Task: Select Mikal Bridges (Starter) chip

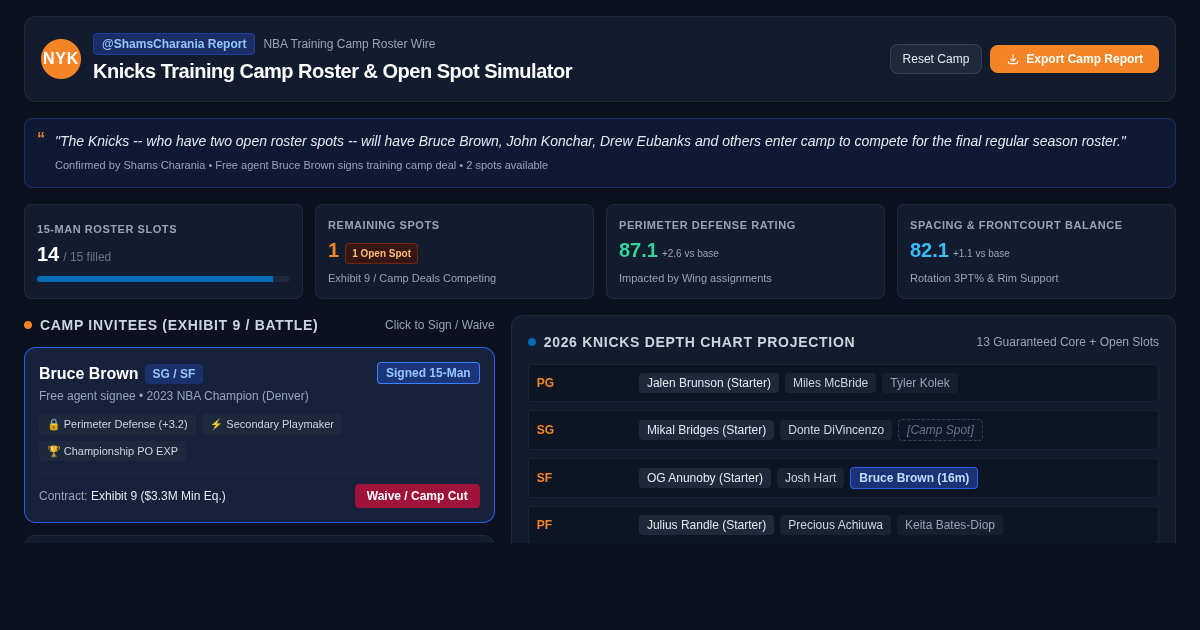Action: [706, 430]
